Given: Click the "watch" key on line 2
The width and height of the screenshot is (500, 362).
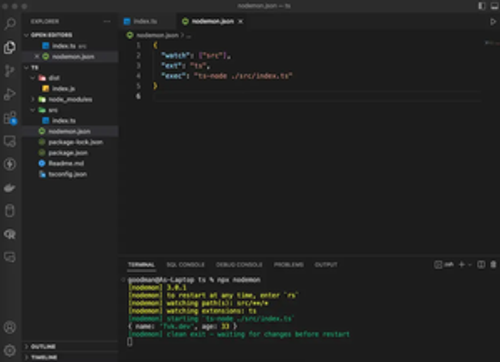Looking at the screenshot, I should [175, 56].
